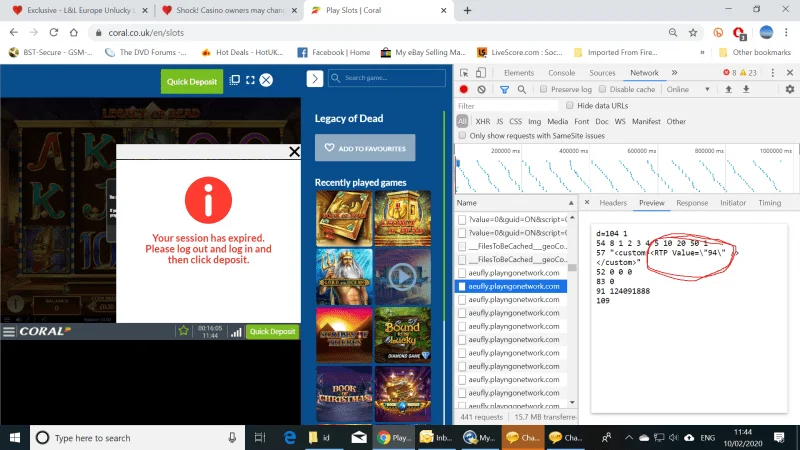Toggle the device toolbar icon in DevTools

point(481,73)
